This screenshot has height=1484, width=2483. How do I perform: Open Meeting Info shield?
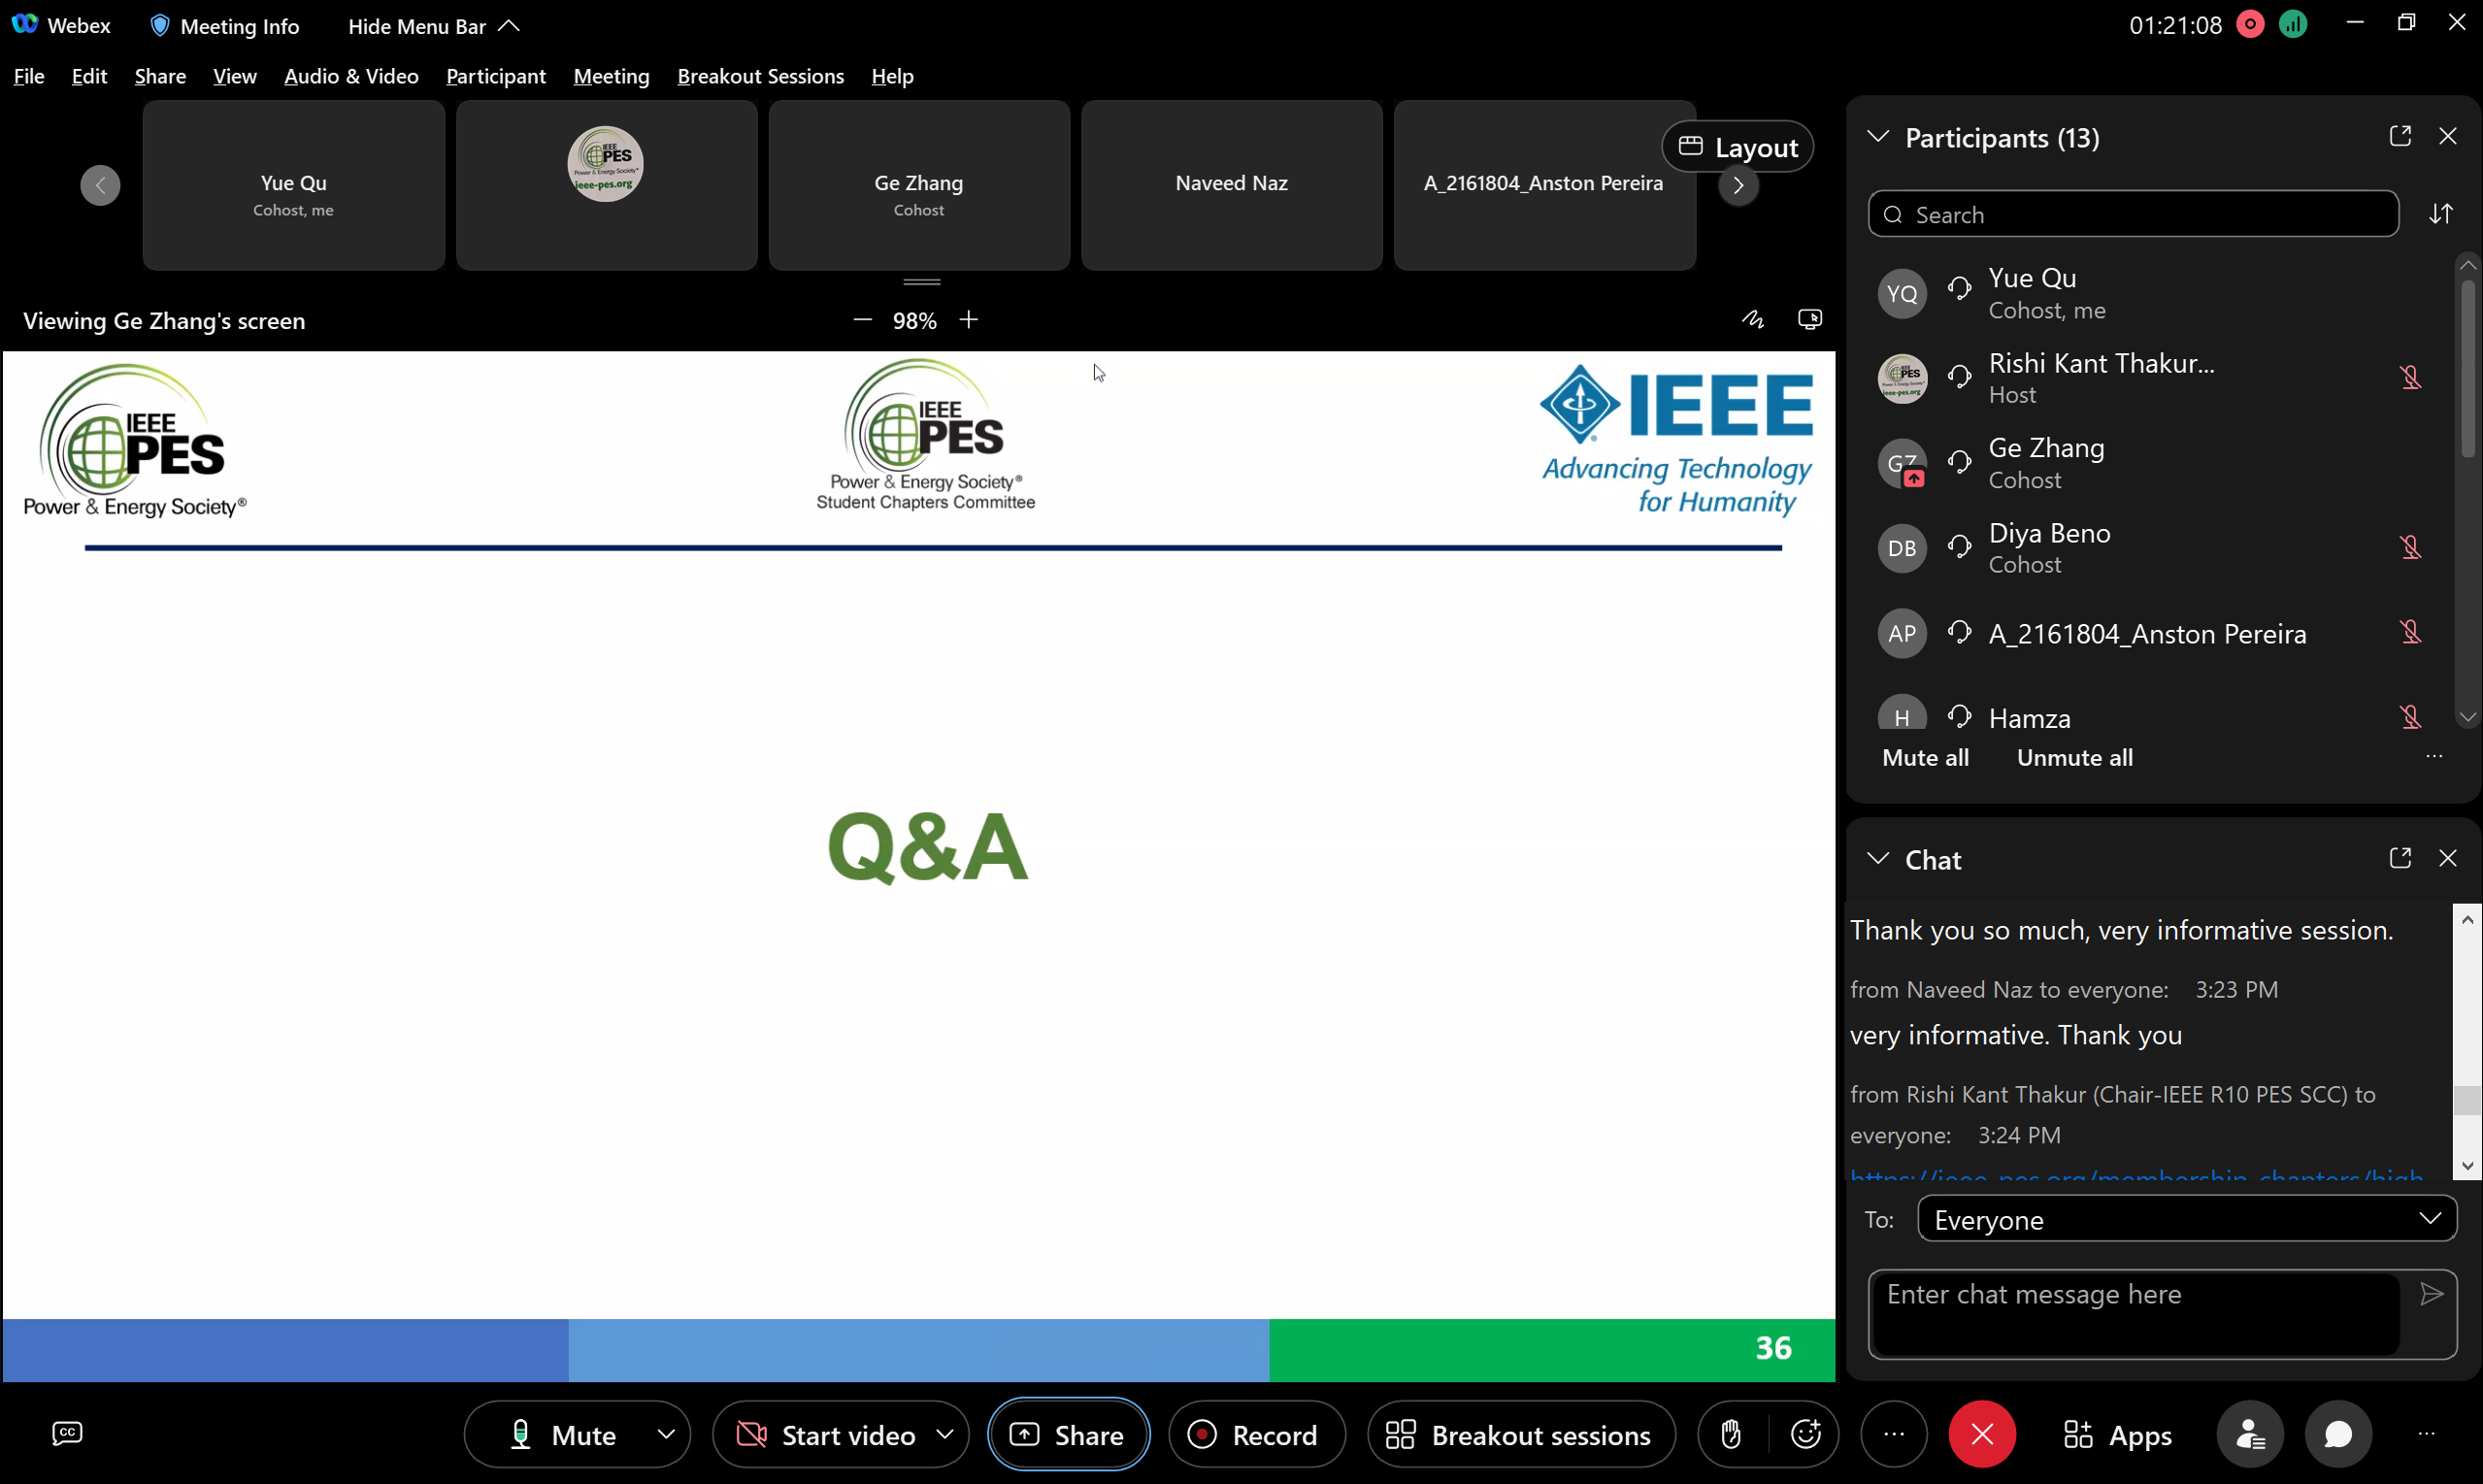[224, 26]
